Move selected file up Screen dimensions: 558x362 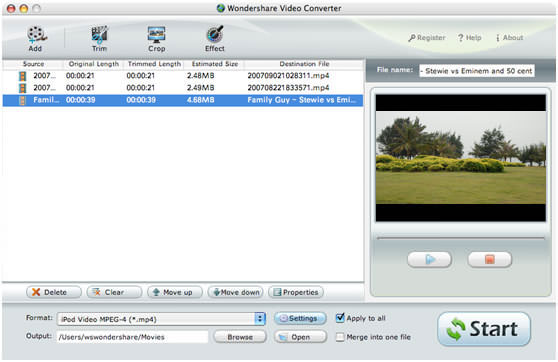tap(175, 292)
